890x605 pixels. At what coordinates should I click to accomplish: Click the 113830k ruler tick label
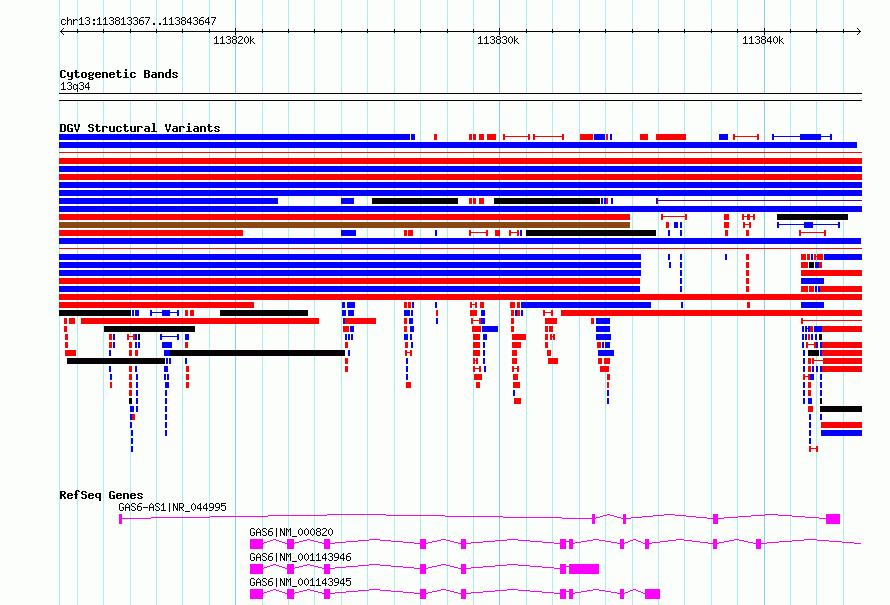[498, 40]
